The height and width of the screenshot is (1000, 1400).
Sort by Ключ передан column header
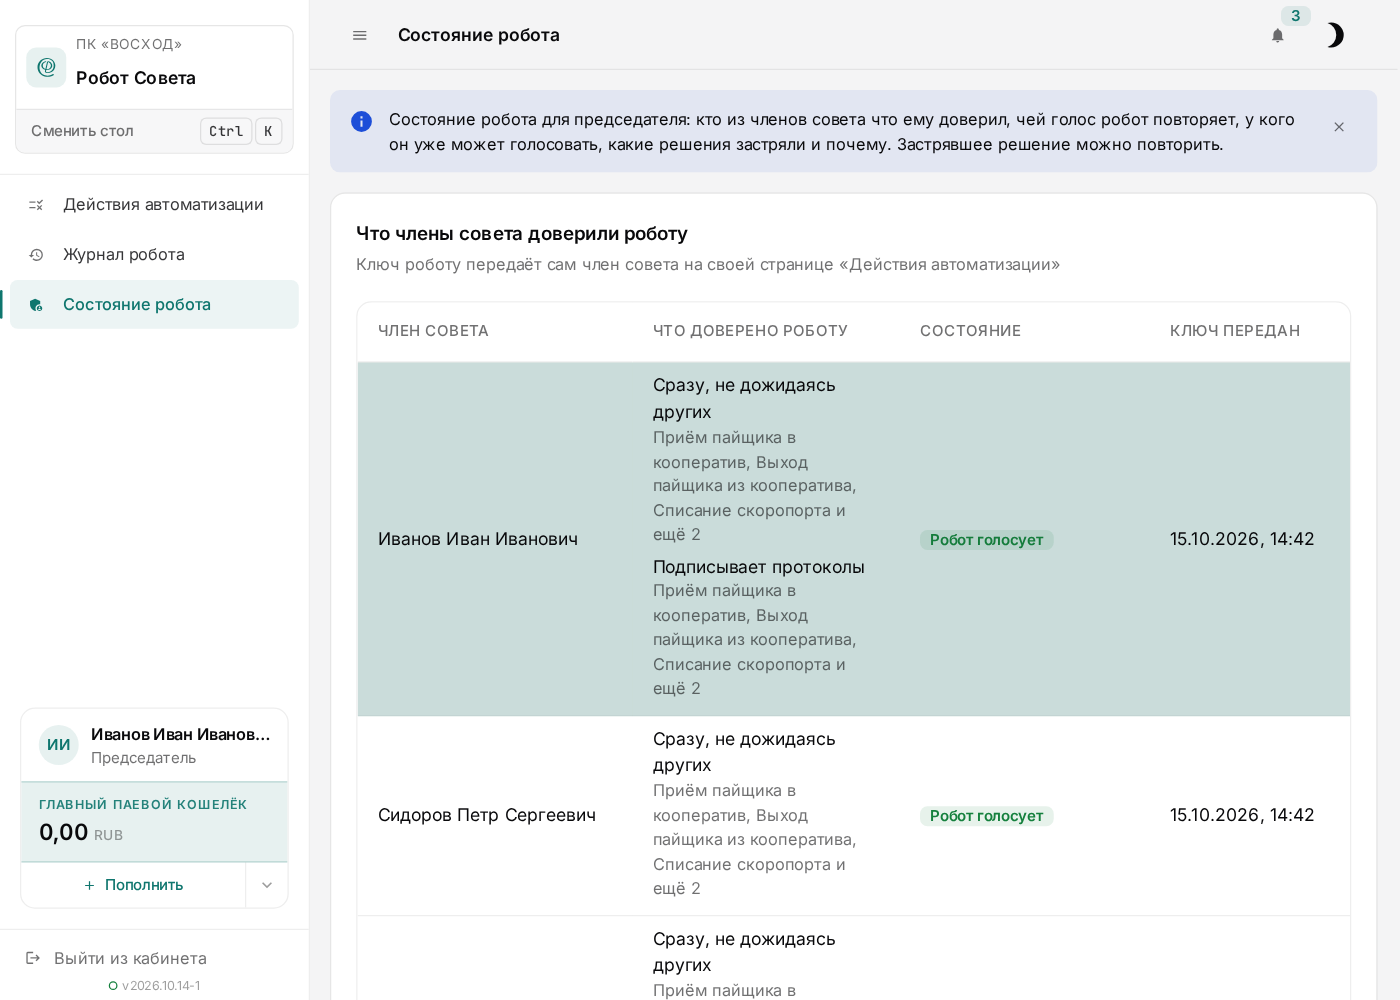(1235, 331)
